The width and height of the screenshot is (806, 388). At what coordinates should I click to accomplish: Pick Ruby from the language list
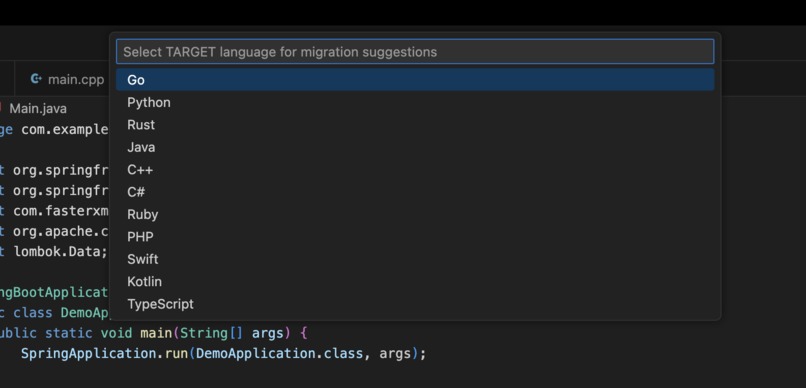pyautogui.click(x=415, y=214)
